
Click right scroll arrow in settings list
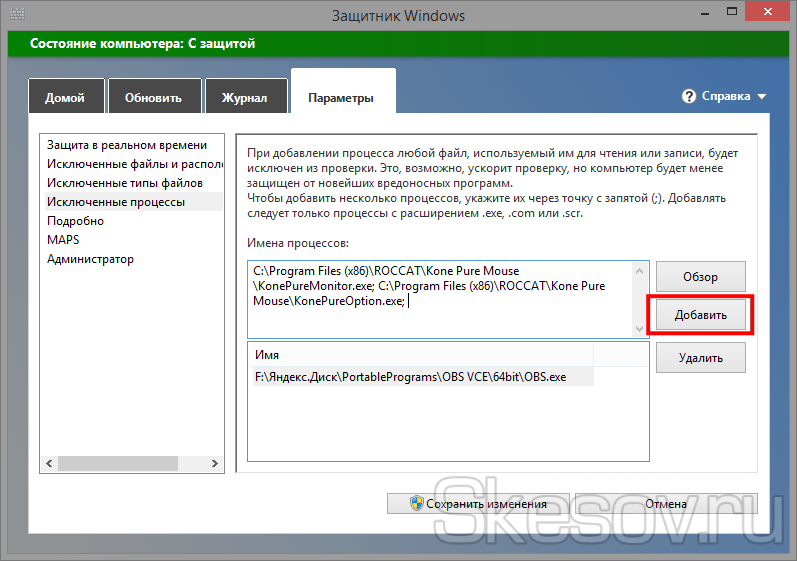[x=217, y=464]
